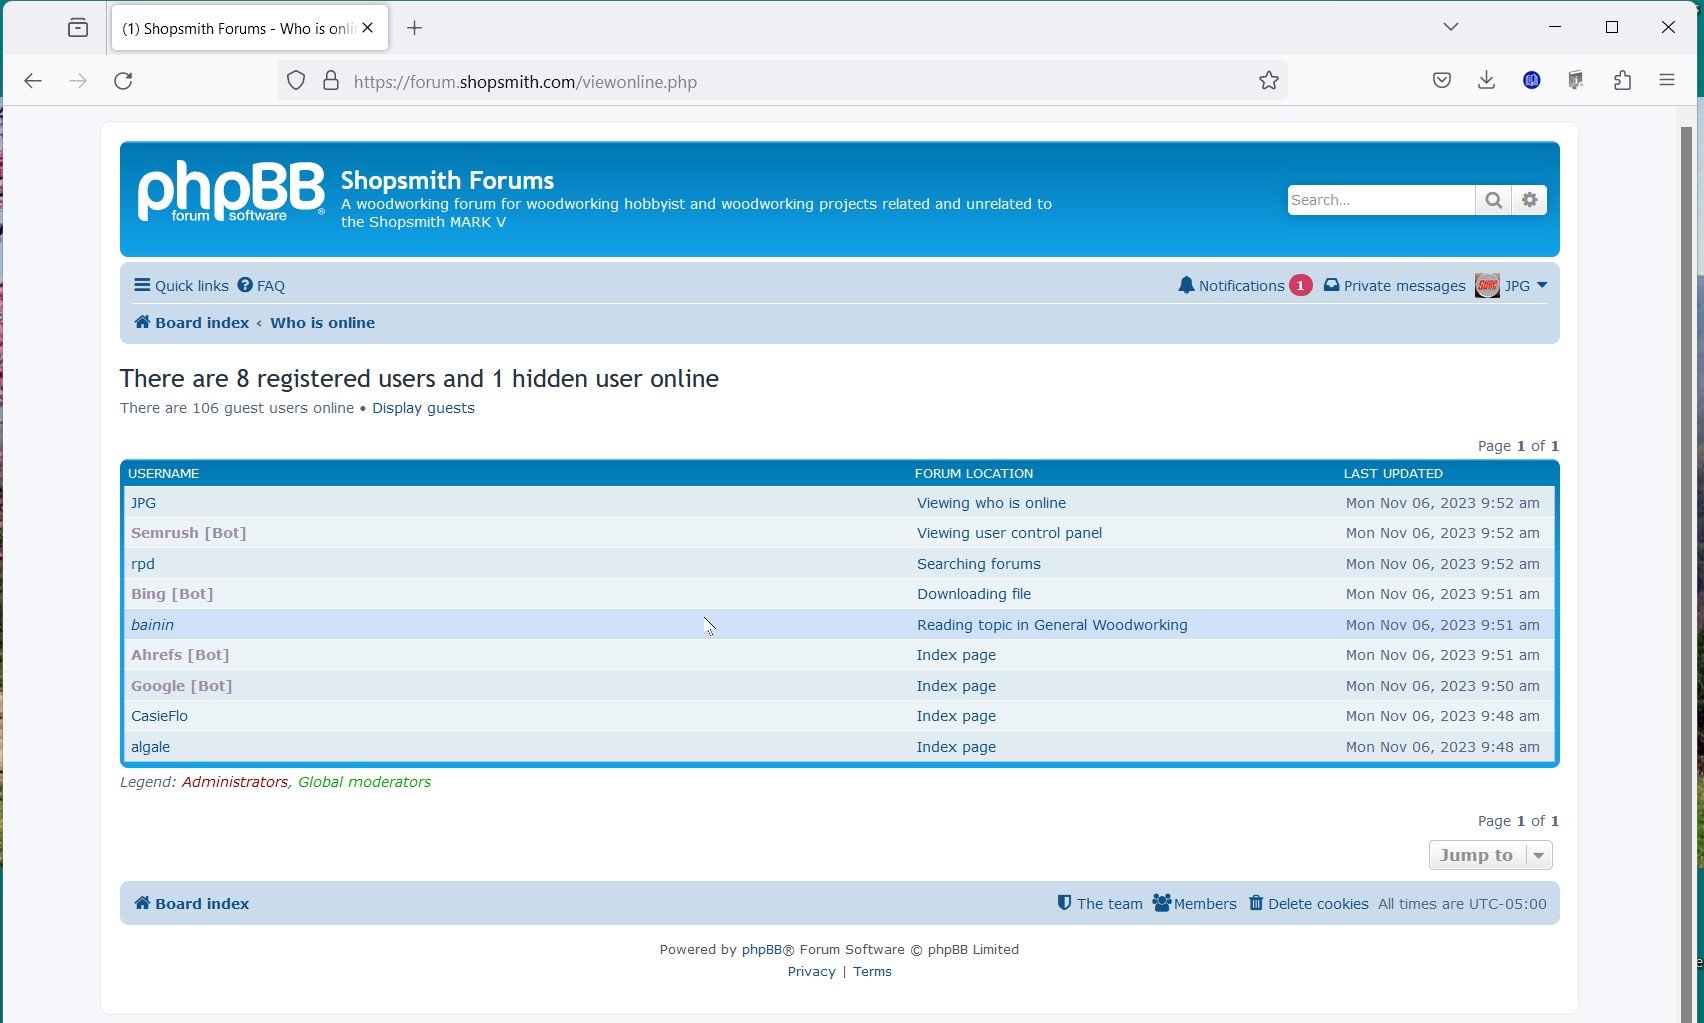This screenshot has height=1023, width=1704.
Task: Open the Firefox application hamburger menu
Action: [x=1667, y=81]
